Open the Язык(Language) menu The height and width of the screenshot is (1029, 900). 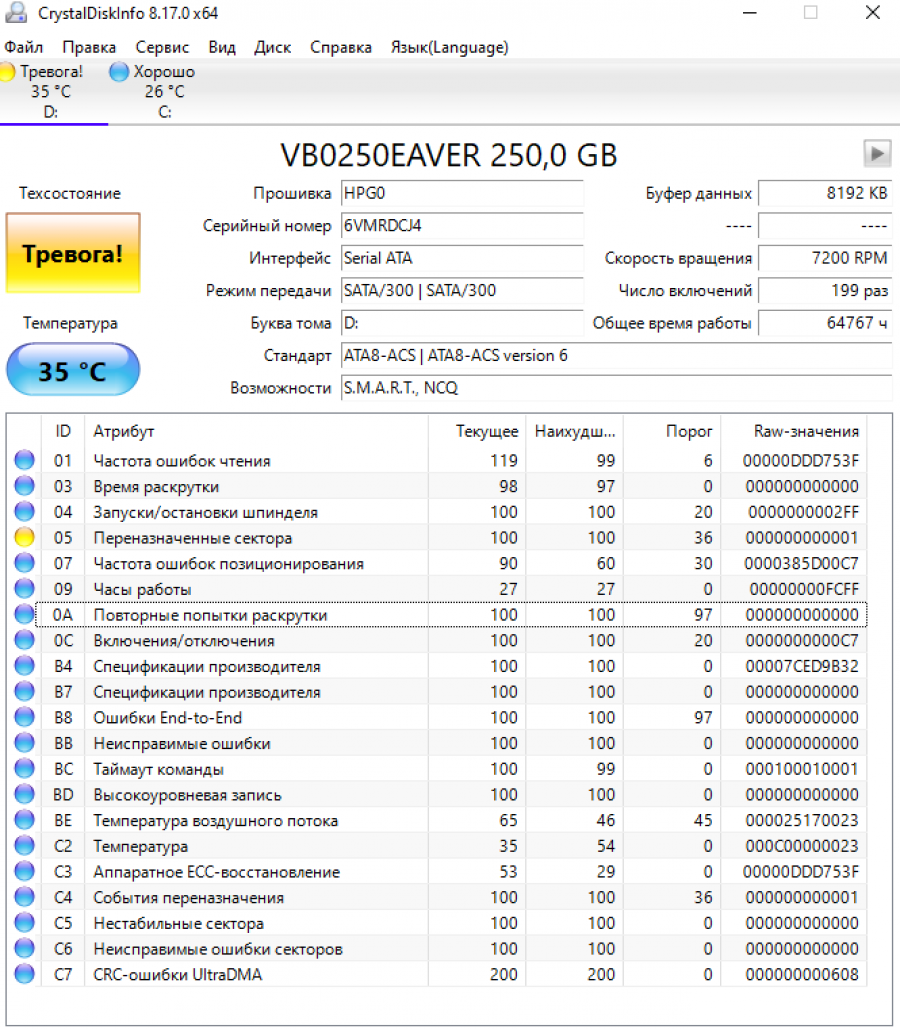click(449, 47)
